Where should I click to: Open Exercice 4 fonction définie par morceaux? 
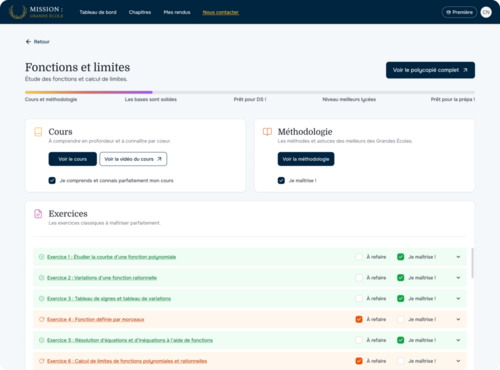click(96, 319)
